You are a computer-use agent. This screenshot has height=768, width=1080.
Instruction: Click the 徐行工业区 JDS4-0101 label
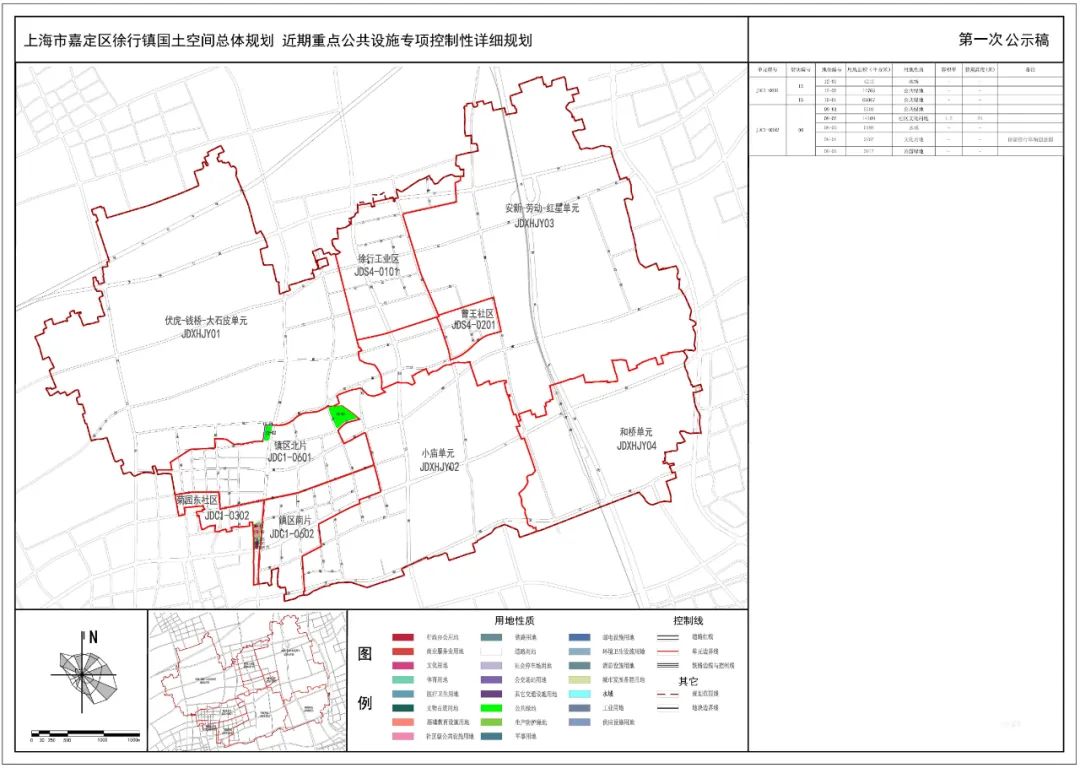(x=377, y=265)
